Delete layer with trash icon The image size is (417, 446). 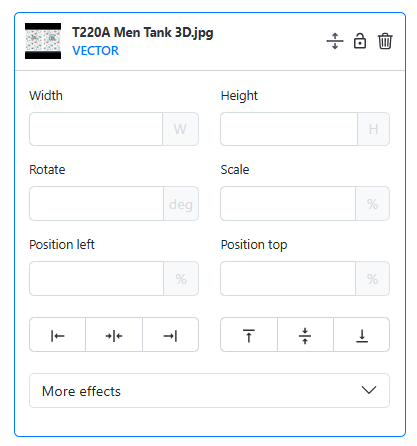click(385, 41)
